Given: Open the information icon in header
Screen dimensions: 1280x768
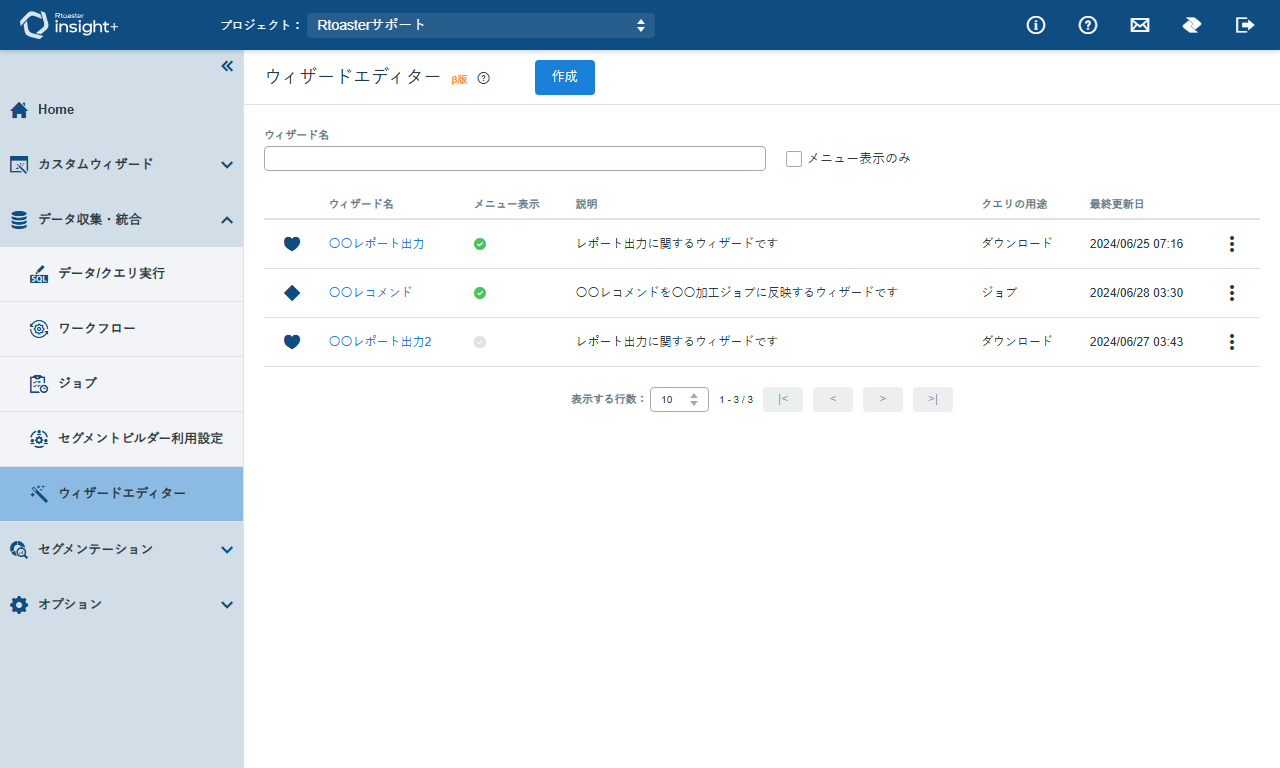Looking at the screenshot, I should [1036, 25].
